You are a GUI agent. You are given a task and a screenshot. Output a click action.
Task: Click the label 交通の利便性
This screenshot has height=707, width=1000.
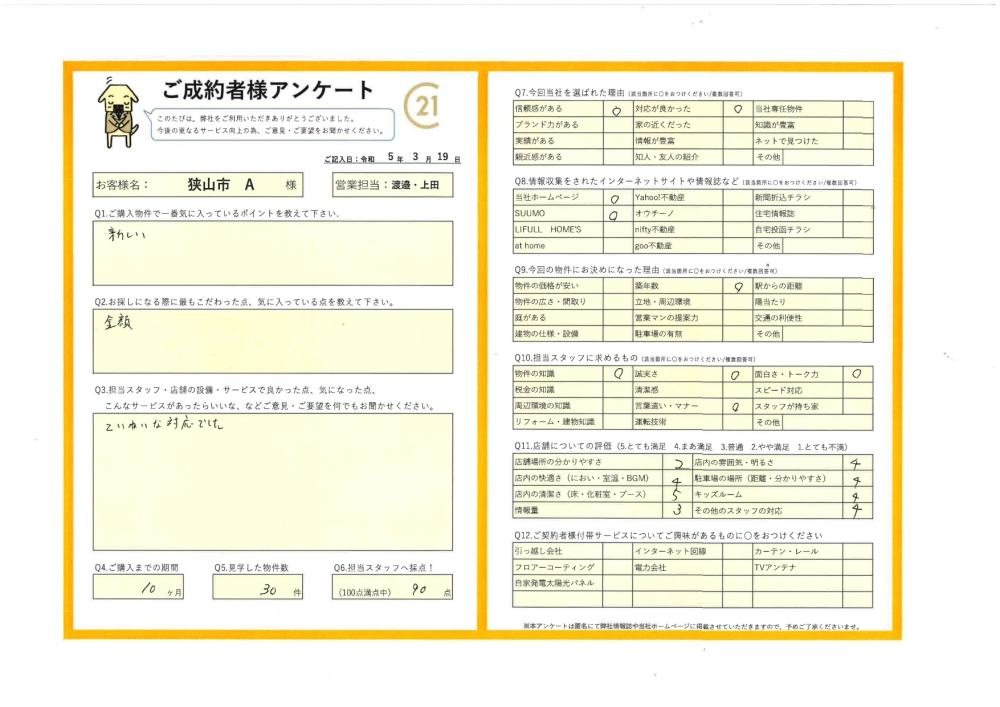[778, 317]
